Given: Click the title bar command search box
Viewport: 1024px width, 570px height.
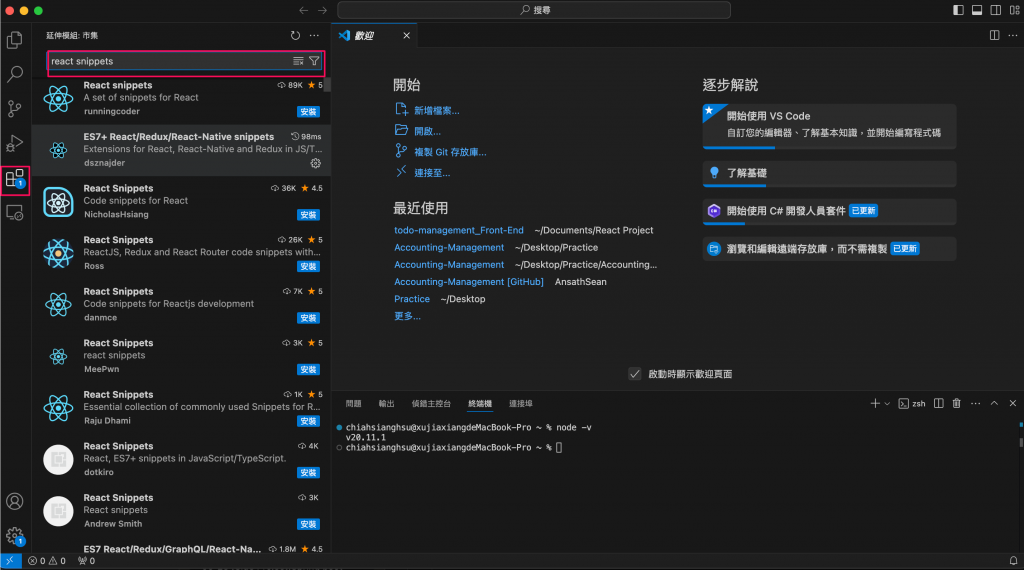Looking at the screenshot, I should pos(534,10).
